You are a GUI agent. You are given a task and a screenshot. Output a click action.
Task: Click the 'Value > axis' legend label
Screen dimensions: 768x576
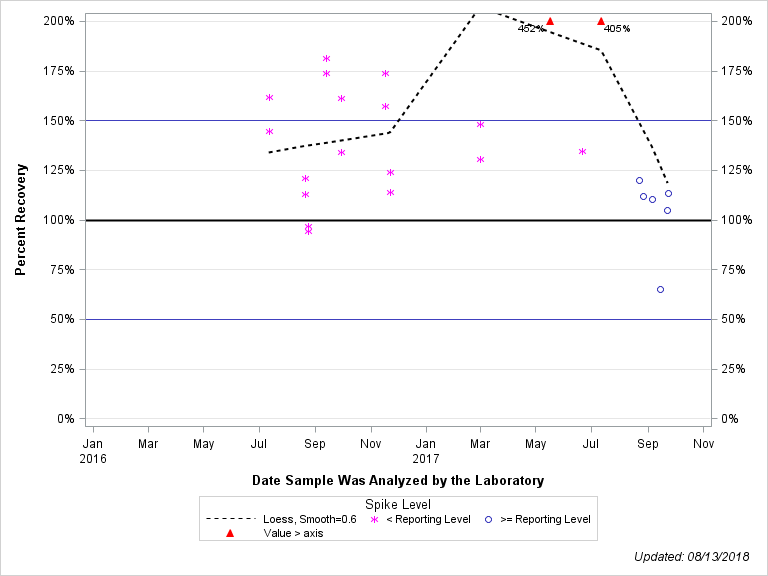[293, 533]
